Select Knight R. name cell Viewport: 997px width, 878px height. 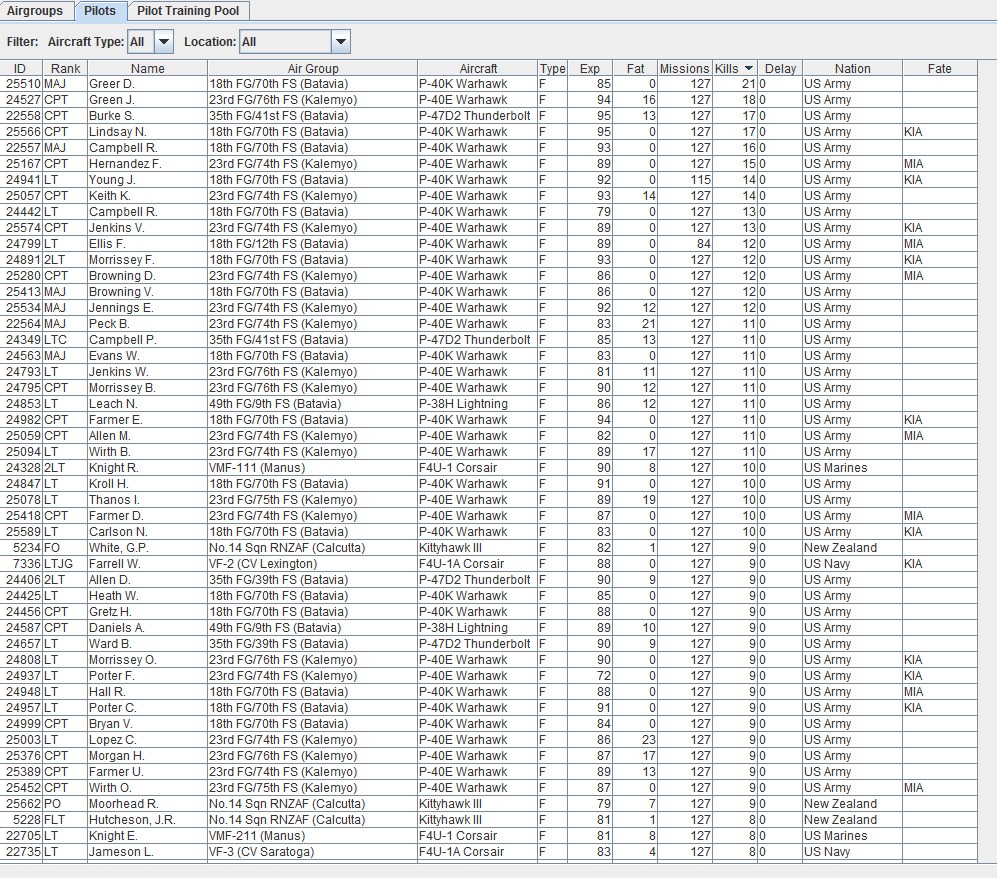click(148, 468)
